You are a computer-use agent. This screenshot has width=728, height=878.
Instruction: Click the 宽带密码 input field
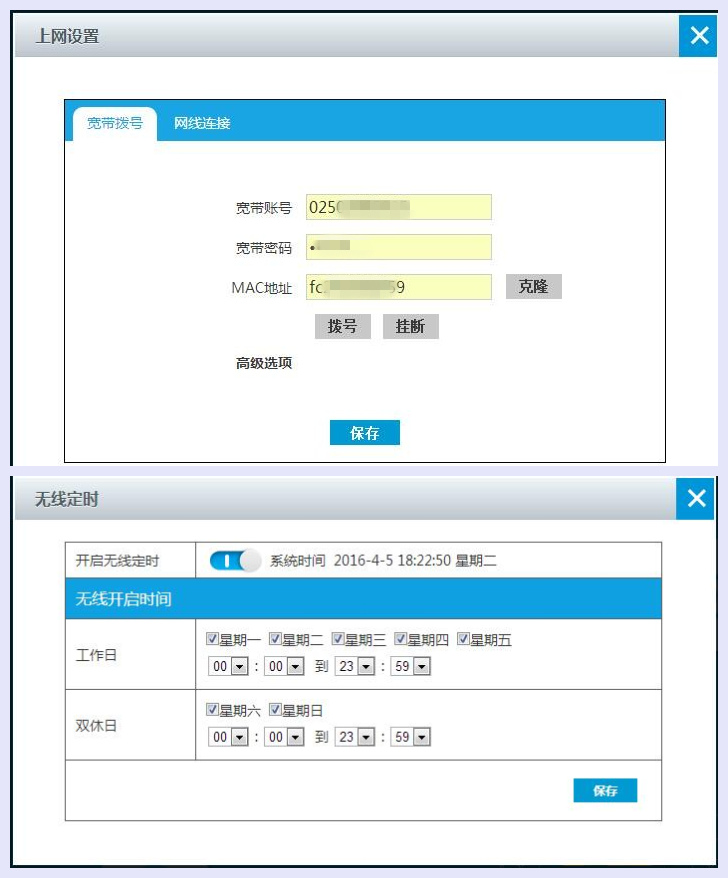pyautogui.click(x=399, y=247)
